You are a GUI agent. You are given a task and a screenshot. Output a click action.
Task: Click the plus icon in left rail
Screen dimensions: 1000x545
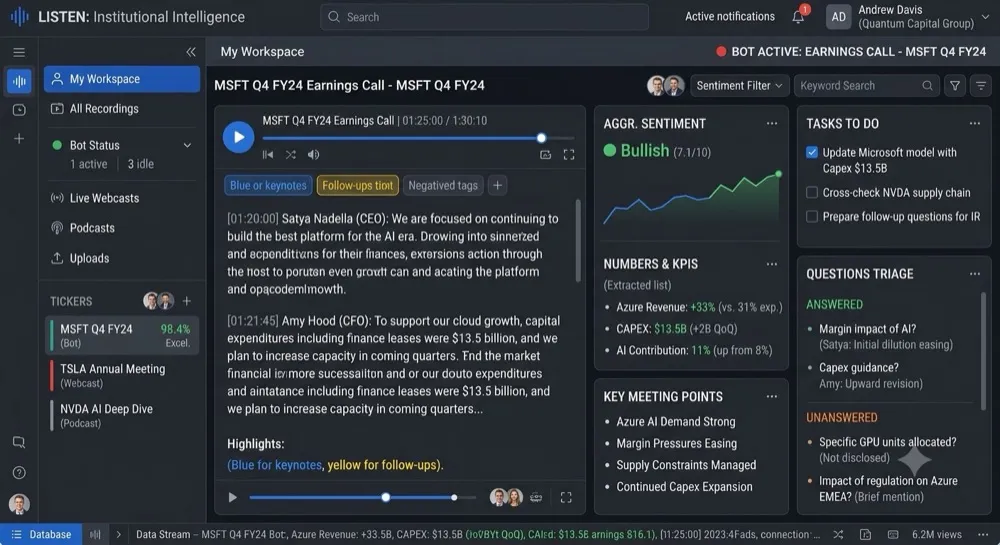(x=19, y=138)
